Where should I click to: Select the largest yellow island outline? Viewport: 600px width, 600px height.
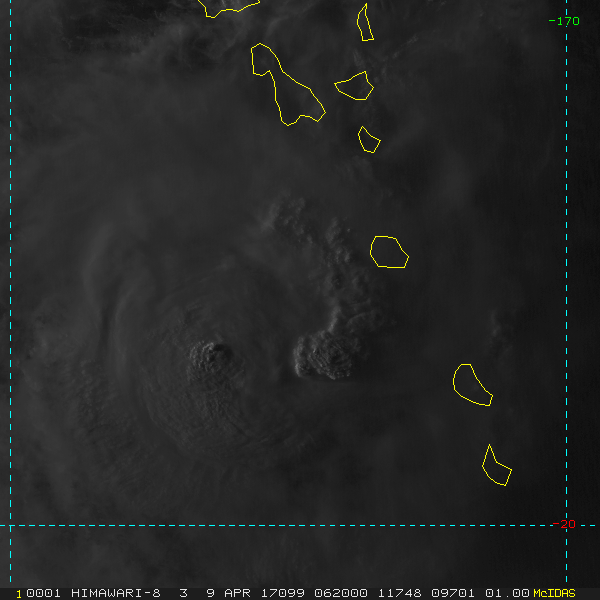pos(285,87)
